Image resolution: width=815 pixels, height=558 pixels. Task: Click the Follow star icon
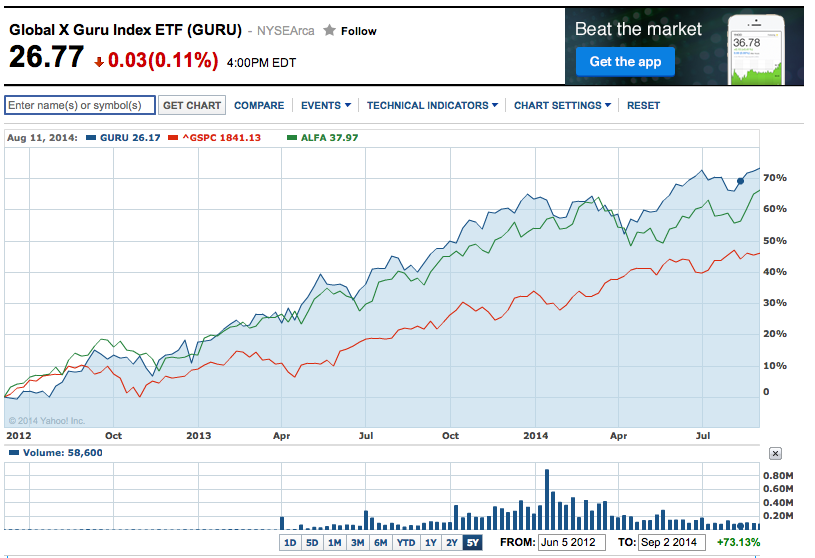[x=329, y=31]
